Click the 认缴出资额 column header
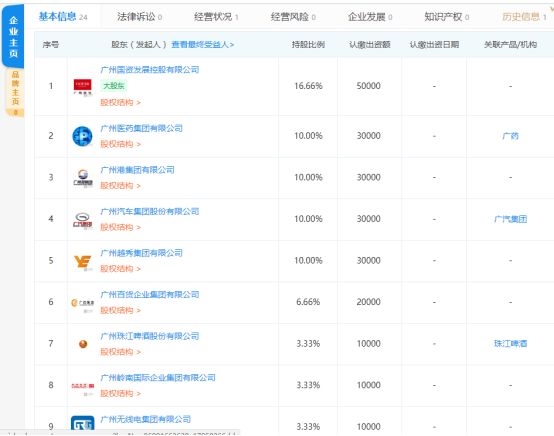 tap(370, 45)
